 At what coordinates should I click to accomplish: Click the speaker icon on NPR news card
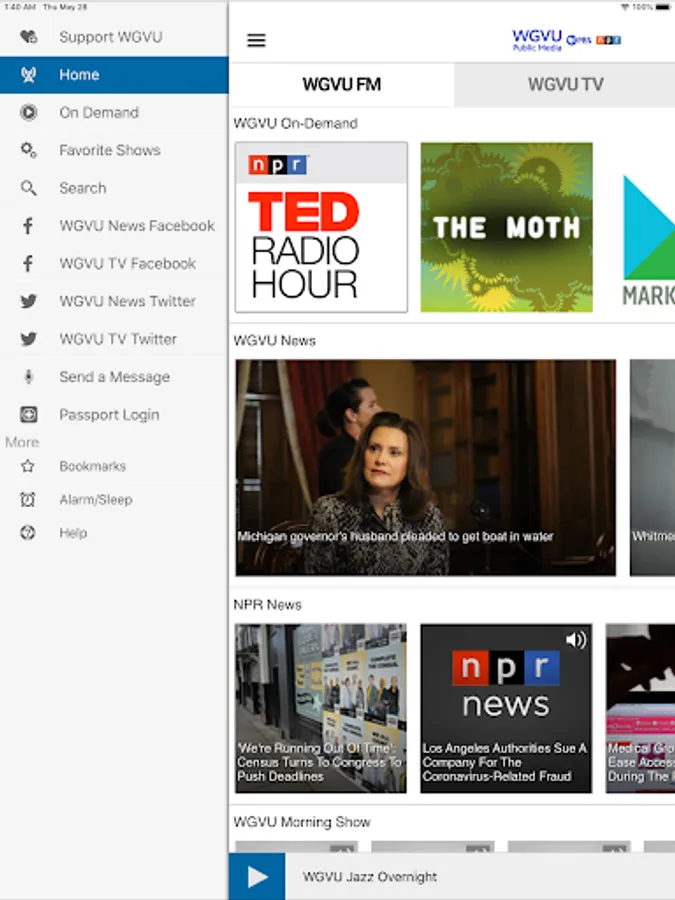(x=576, y=639)
